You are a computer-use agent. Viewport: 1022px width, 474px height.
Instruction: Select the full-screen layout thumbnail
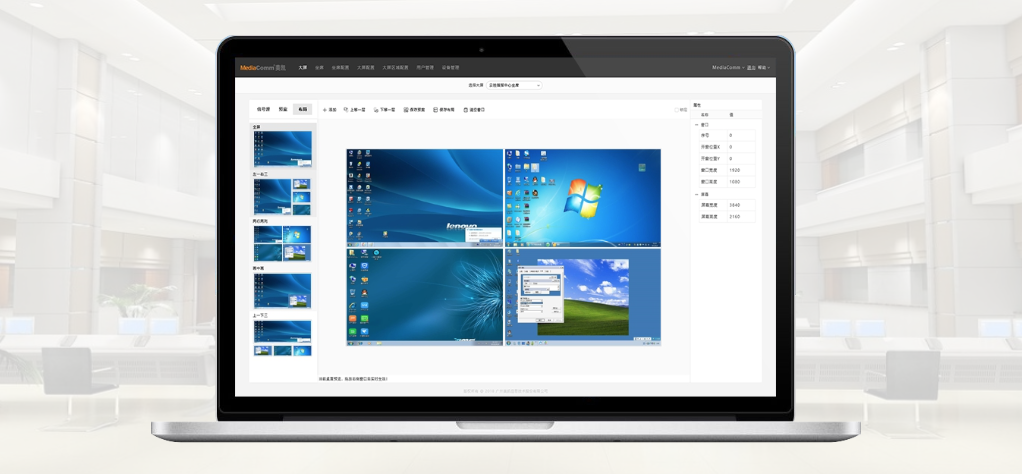click(x=282, y=149)
